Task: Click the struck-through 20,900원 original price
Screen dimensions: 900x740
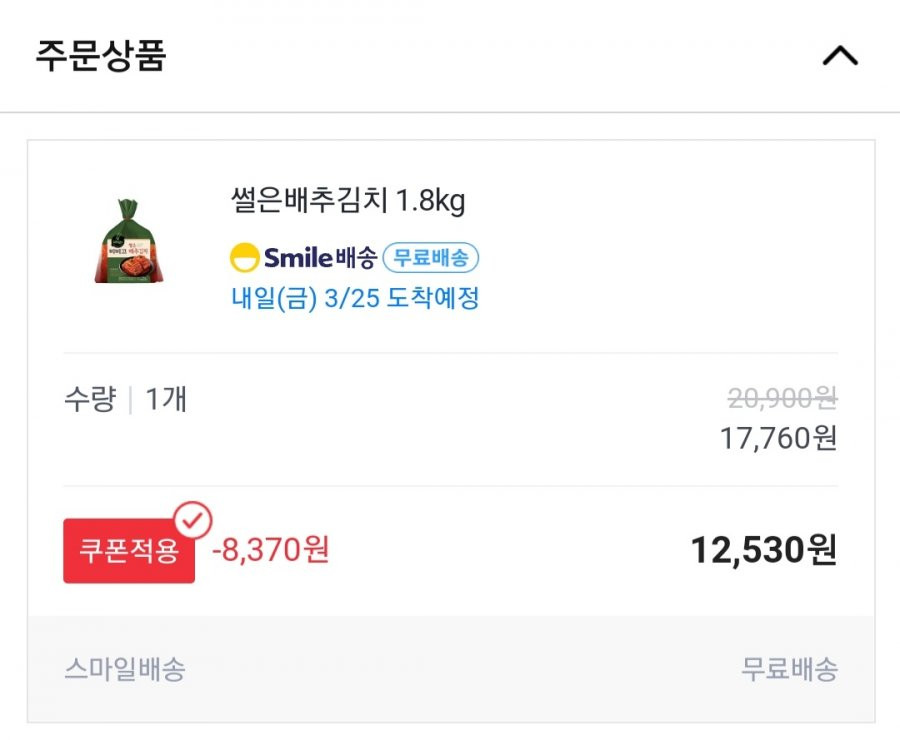Action: coord(782,398)
